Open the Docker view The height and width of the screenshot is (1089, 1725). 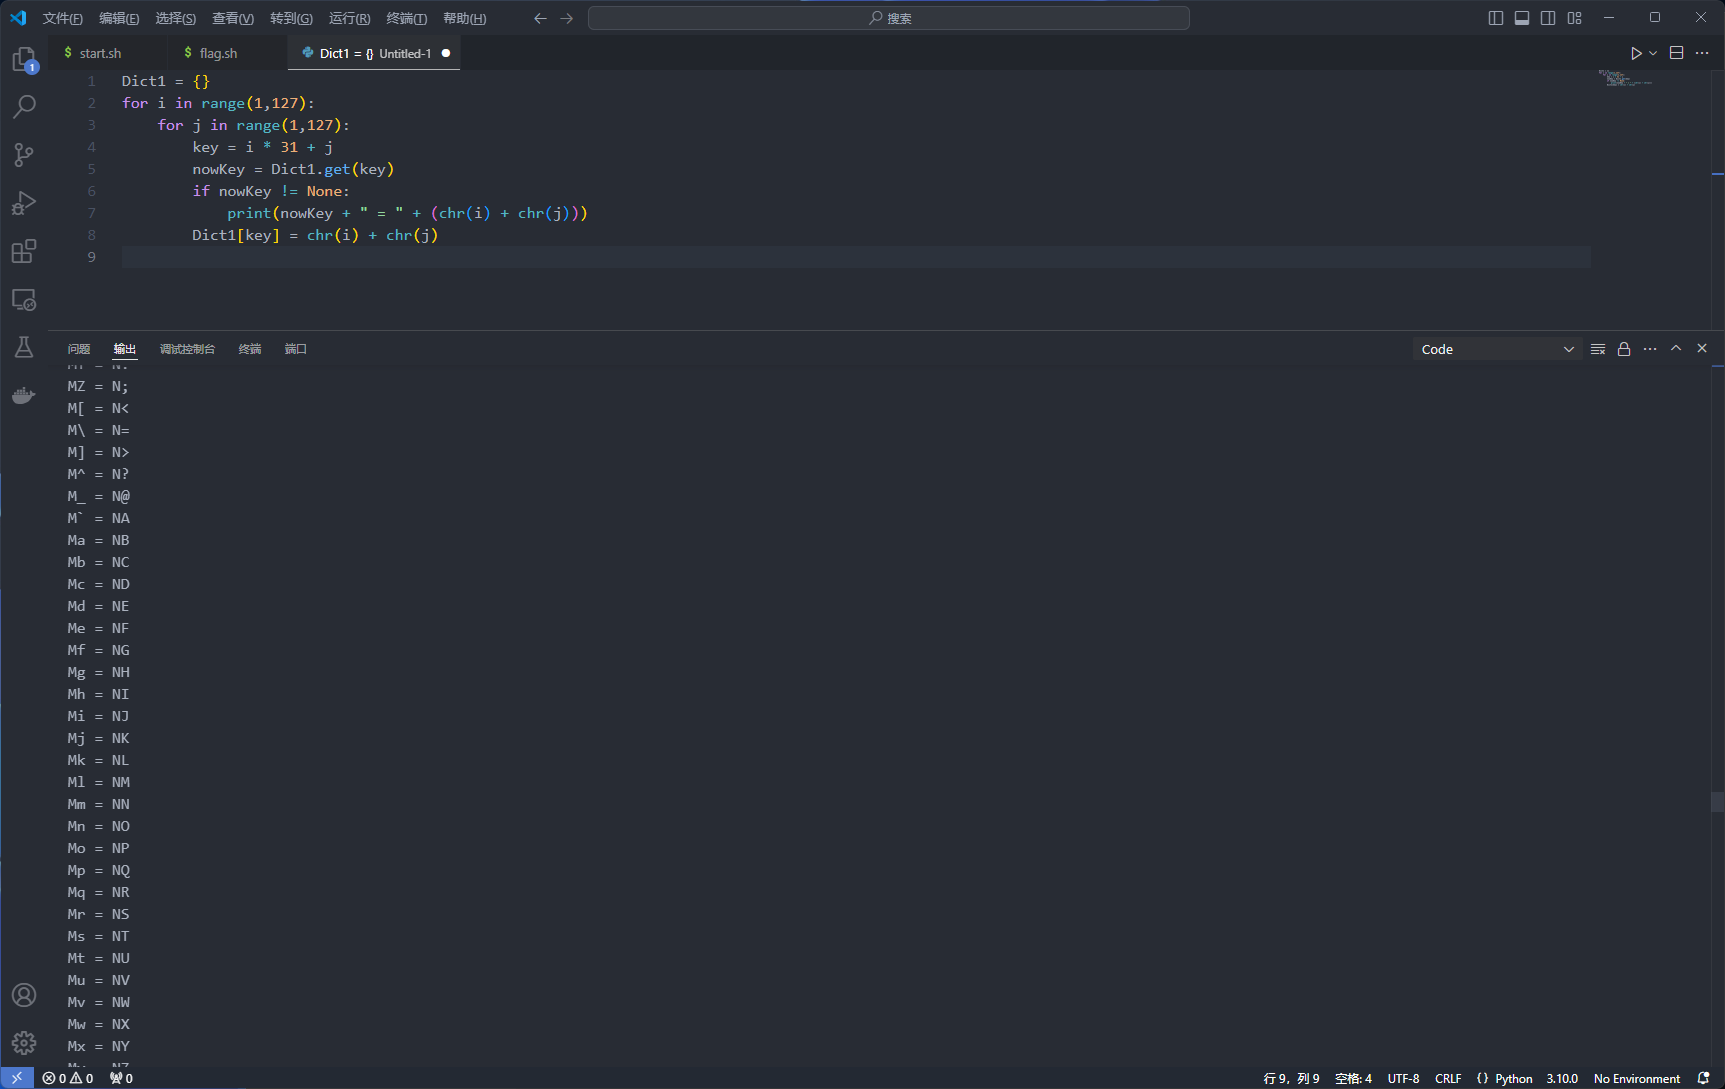point(24,395)
